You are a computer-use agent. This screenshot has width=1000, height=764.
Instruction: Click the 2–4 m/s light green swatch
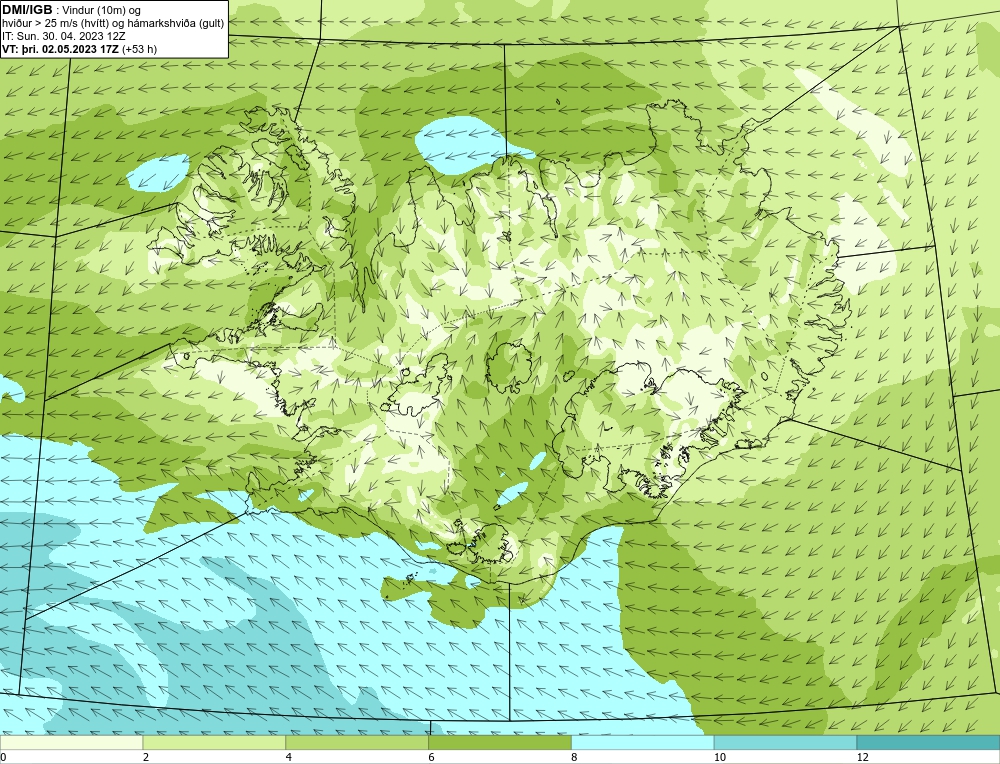[214, 742]
